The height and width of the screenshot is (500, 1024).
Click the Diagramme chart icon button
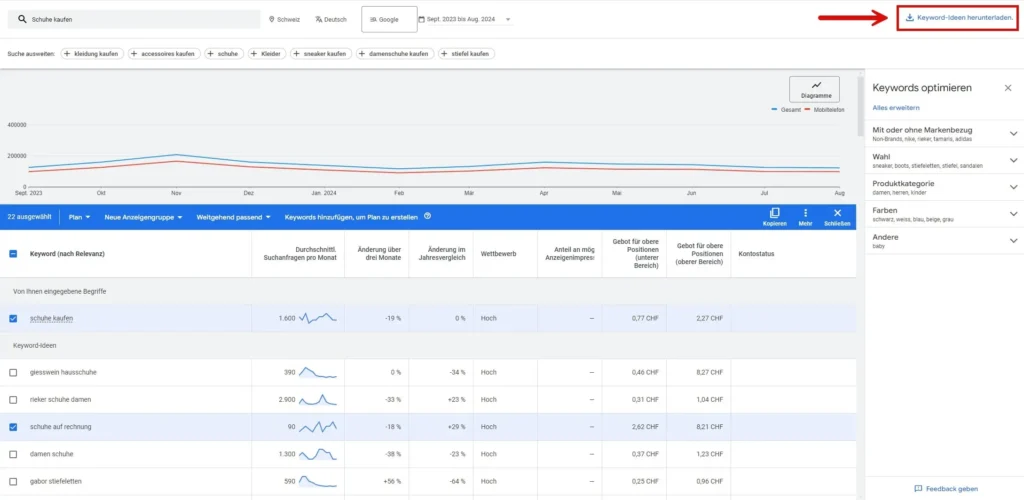click(x=815, y=88)
